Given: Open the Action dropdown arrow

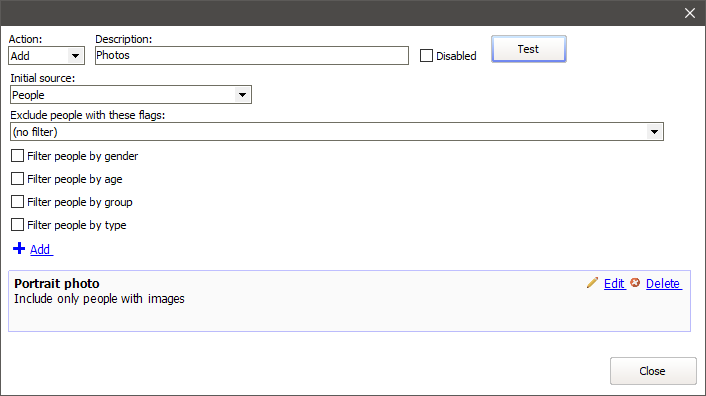Looking at the screenshot, I should 76,56.
